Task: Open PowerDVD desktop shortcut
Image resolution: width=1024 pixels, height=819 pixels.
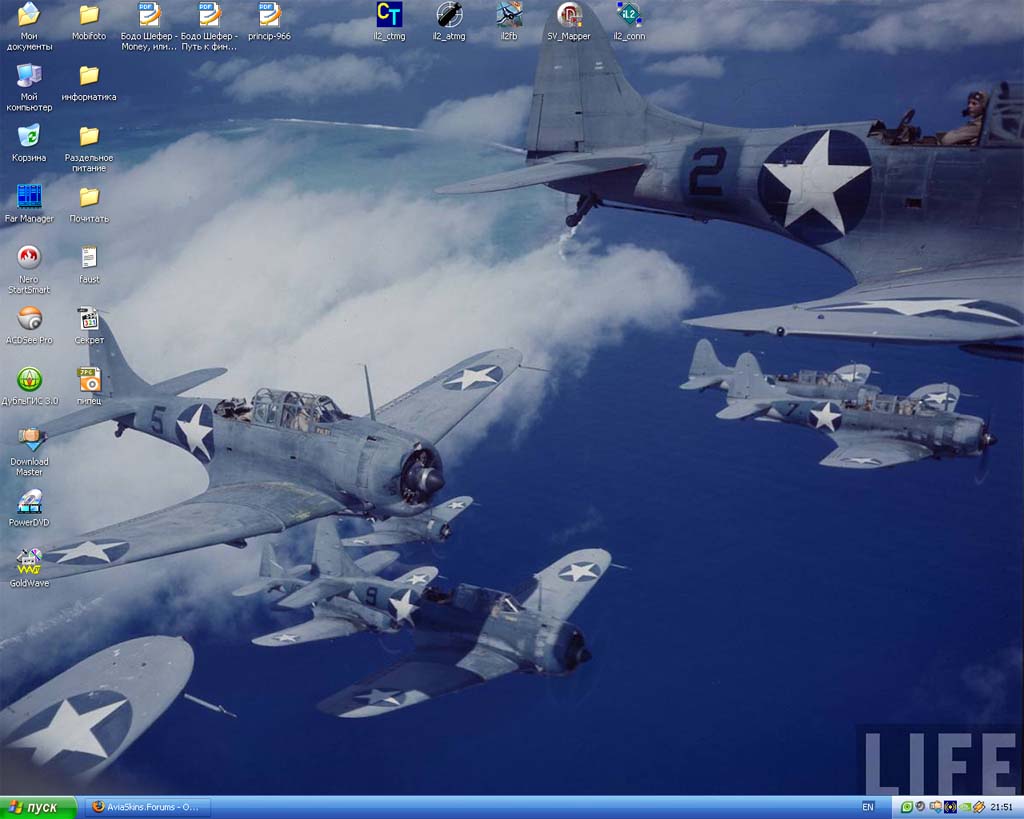Action: [29, 502]
